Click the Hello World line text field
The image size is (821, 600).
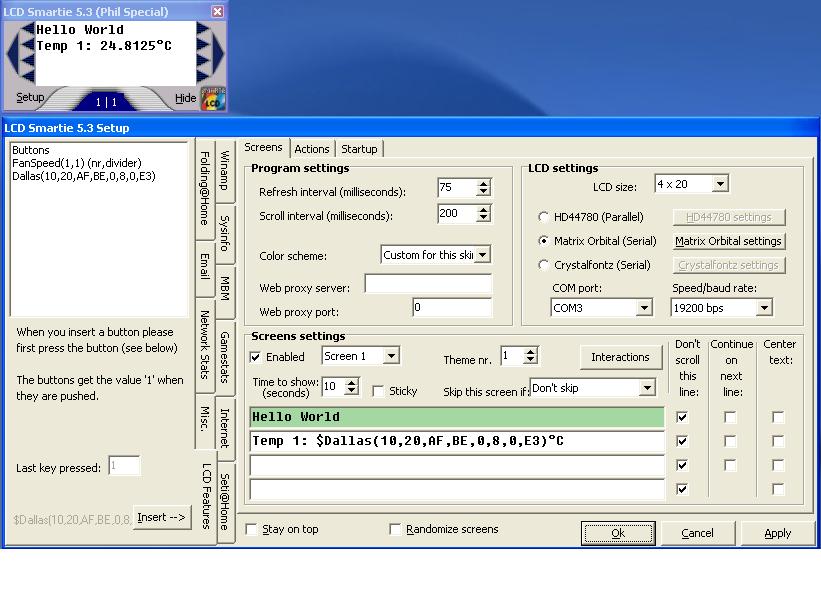[457, 417]
